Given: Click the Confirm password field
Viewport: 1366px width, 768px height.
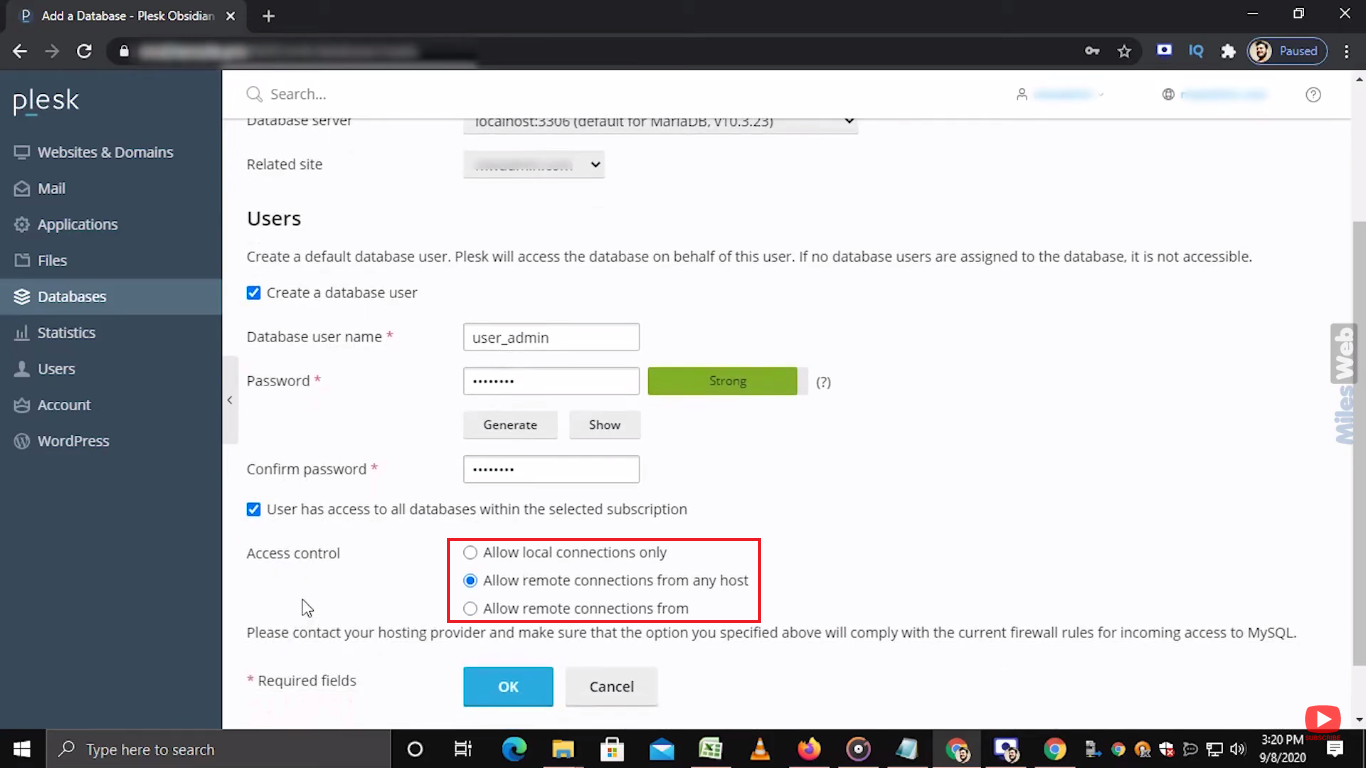Looking at the screenshot, I should click(551, 469).
